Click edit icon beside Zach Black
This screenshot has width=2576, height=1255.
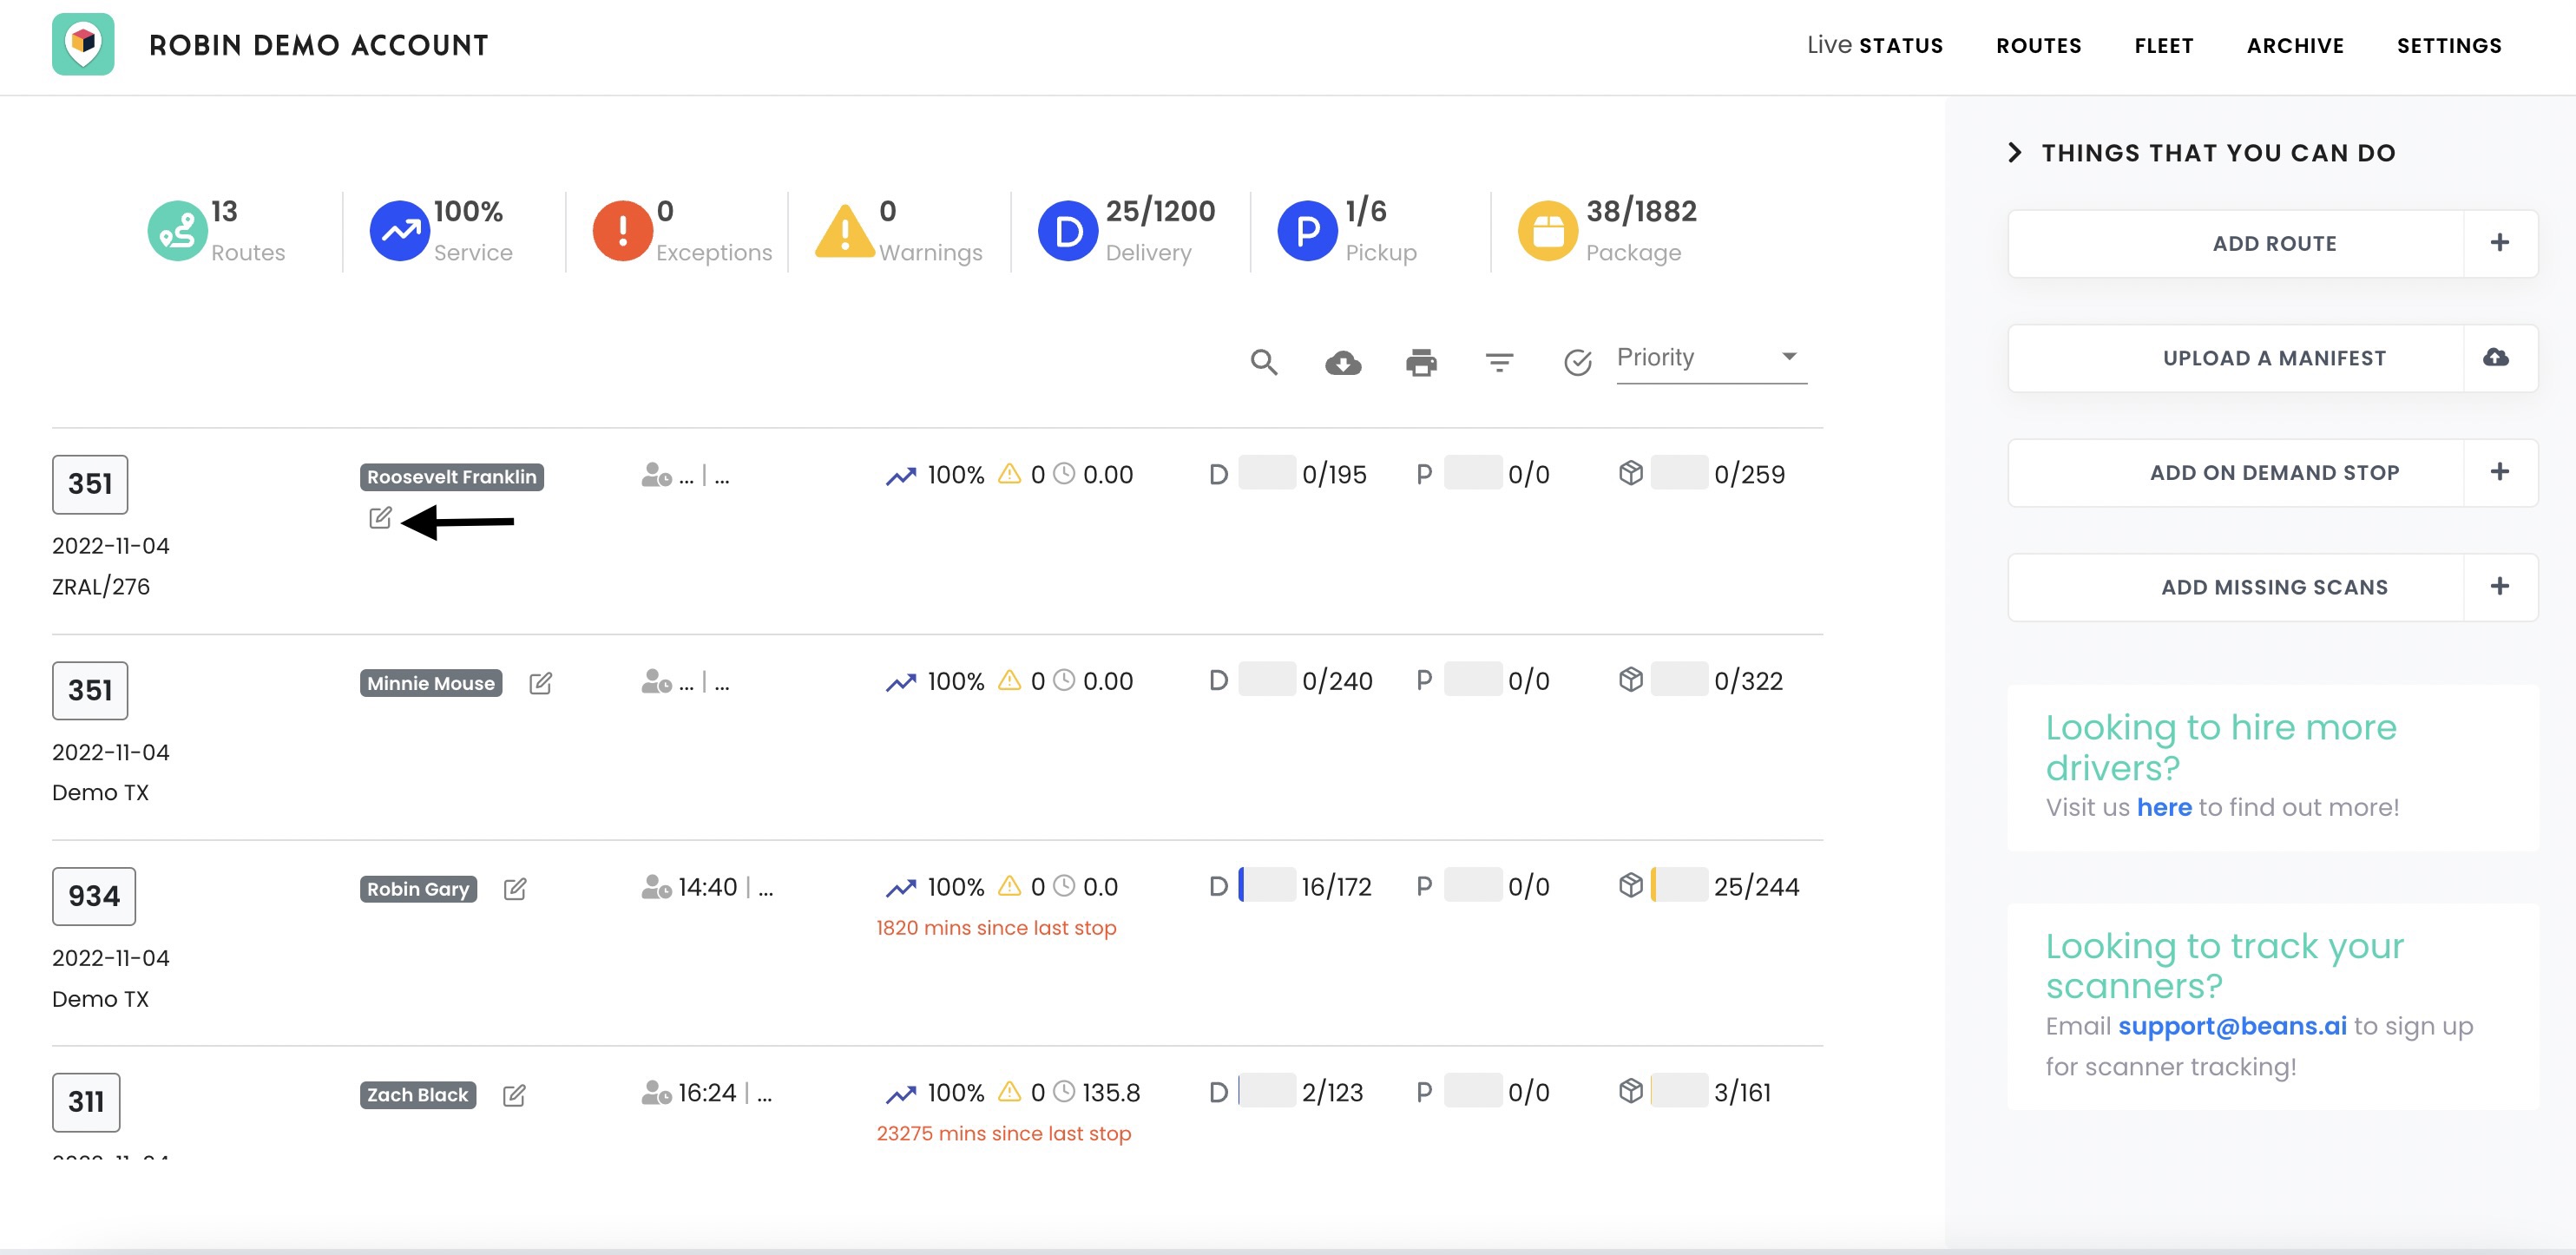pyautogui.click(x=514, y=1095)
